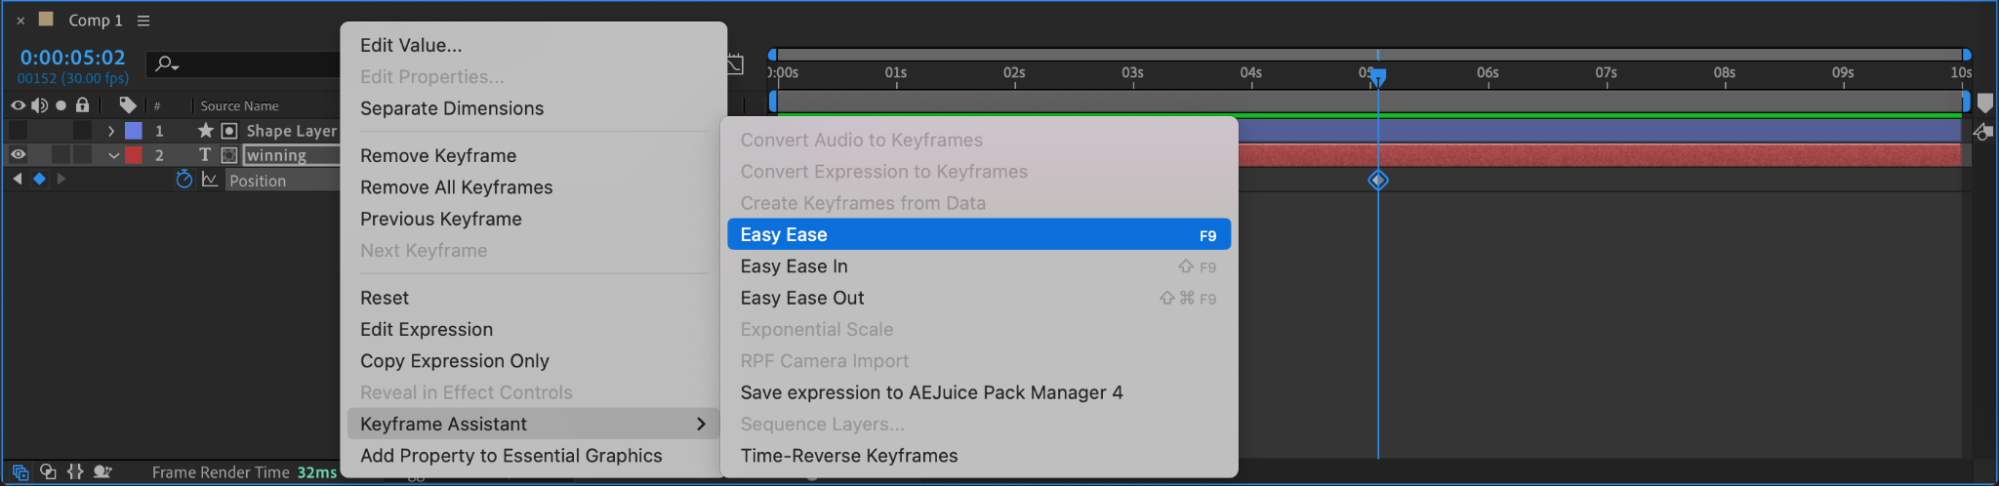This screenshot has height=487, width=1999.
Task: Open the Comp 1 panel menu
Action: tap(143, 20)
